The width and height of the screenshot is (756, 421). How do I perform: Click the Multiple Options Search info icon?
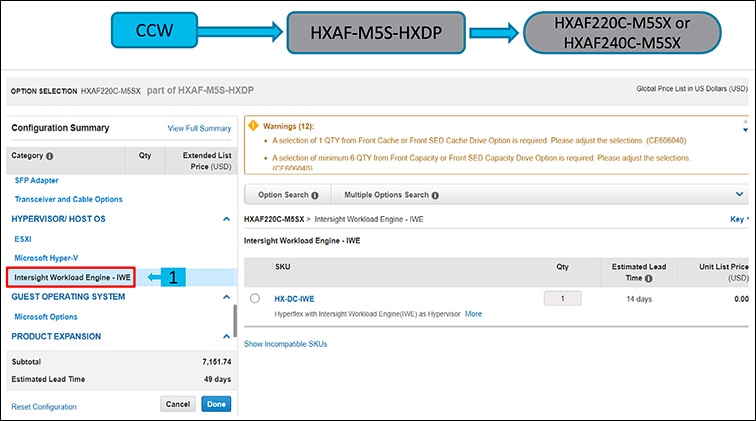coord(435,195)
